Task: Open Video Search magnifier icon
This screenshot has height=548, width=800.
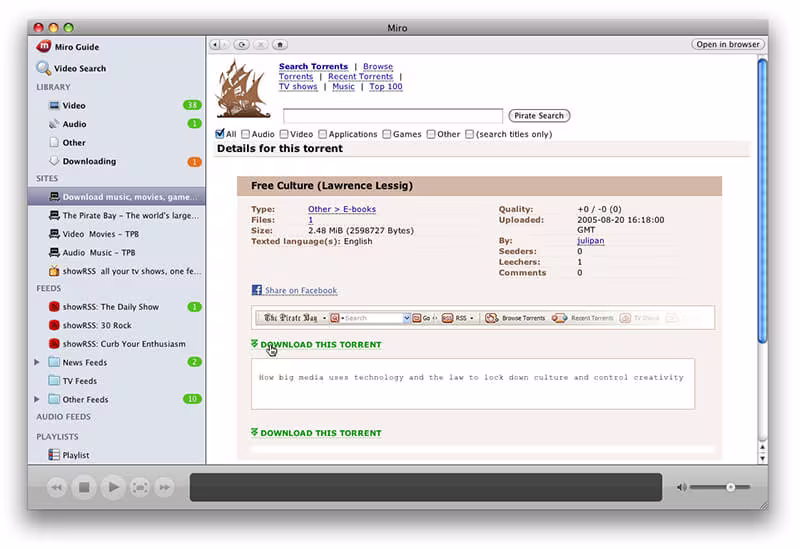Action: point(43,68)
